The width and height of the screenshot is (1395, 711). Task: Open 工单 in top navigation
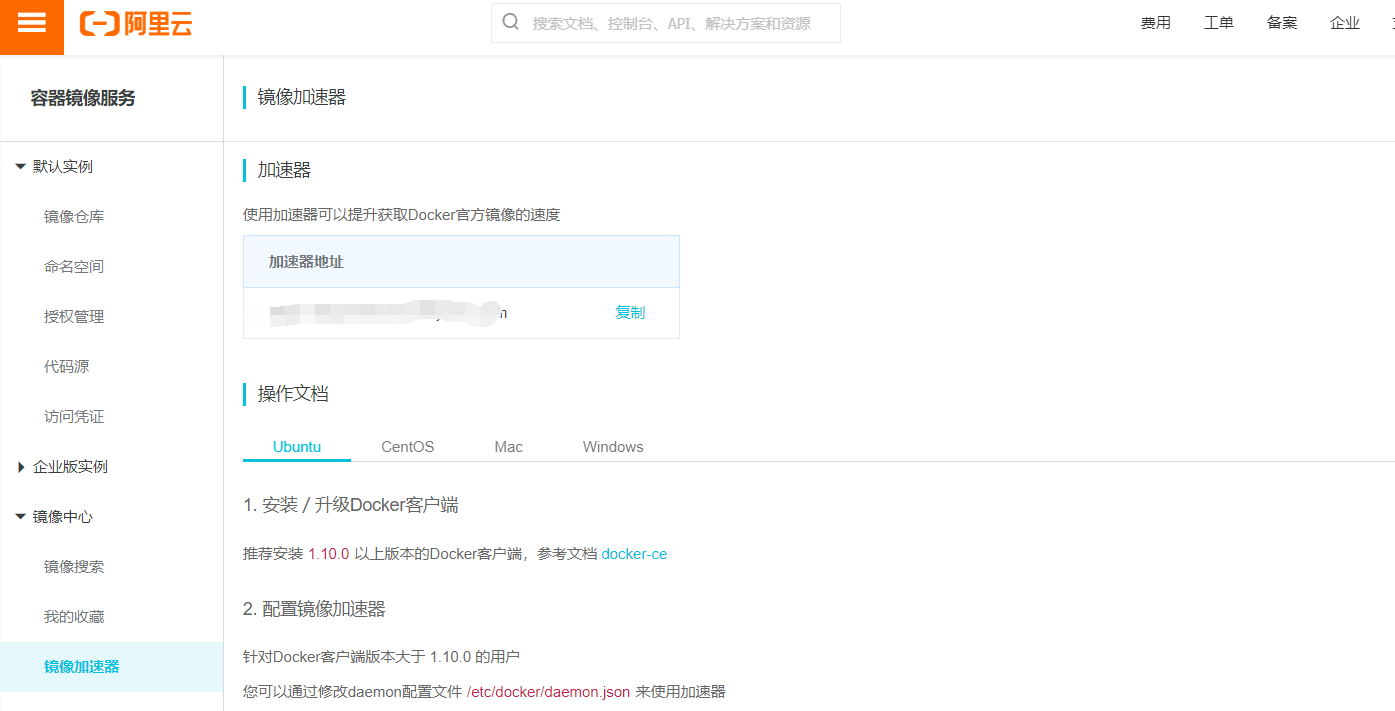click(1219, 23)
